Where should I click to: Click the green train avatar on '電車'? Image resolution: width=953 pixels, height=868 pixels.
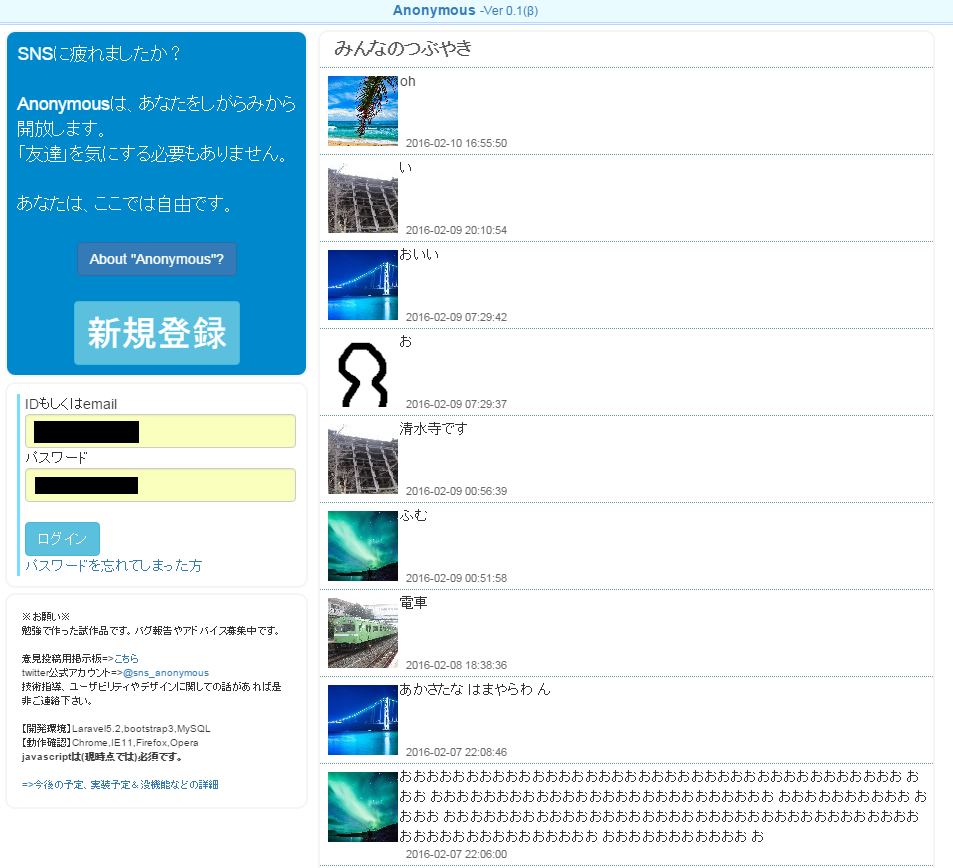tap(362, 633)
